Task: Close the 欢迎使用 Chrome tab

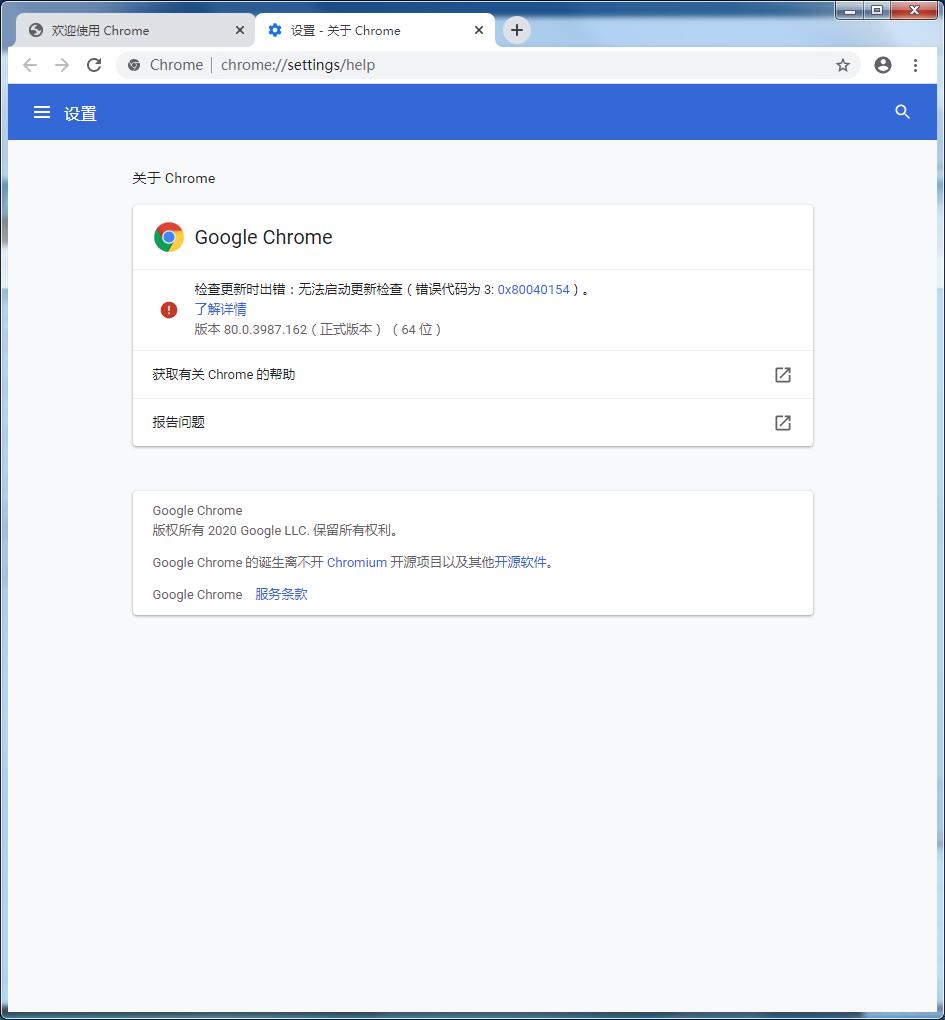Action: pyautogui.click(x=240, y=30)
